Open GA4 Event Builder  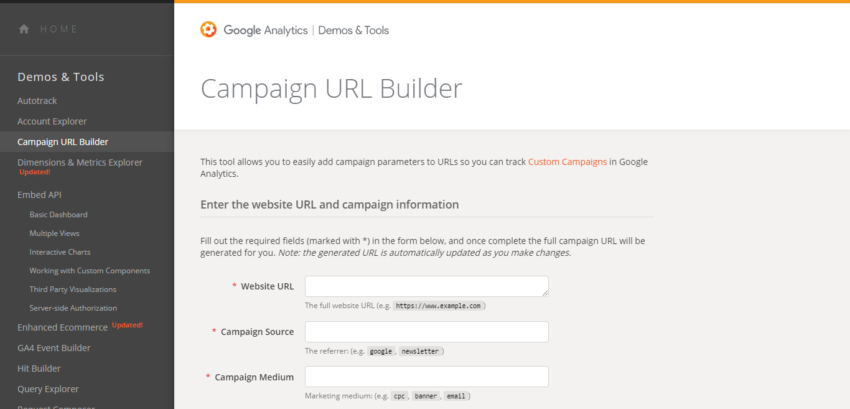(x=53, y=348)
